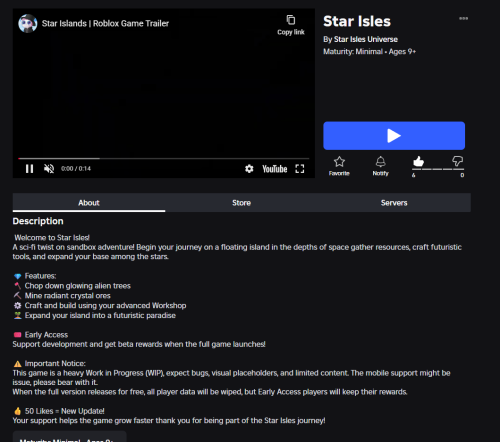Switch to the Servers tab
The width and height of the screenshot is (500, 442).
(x=394, y=203)
